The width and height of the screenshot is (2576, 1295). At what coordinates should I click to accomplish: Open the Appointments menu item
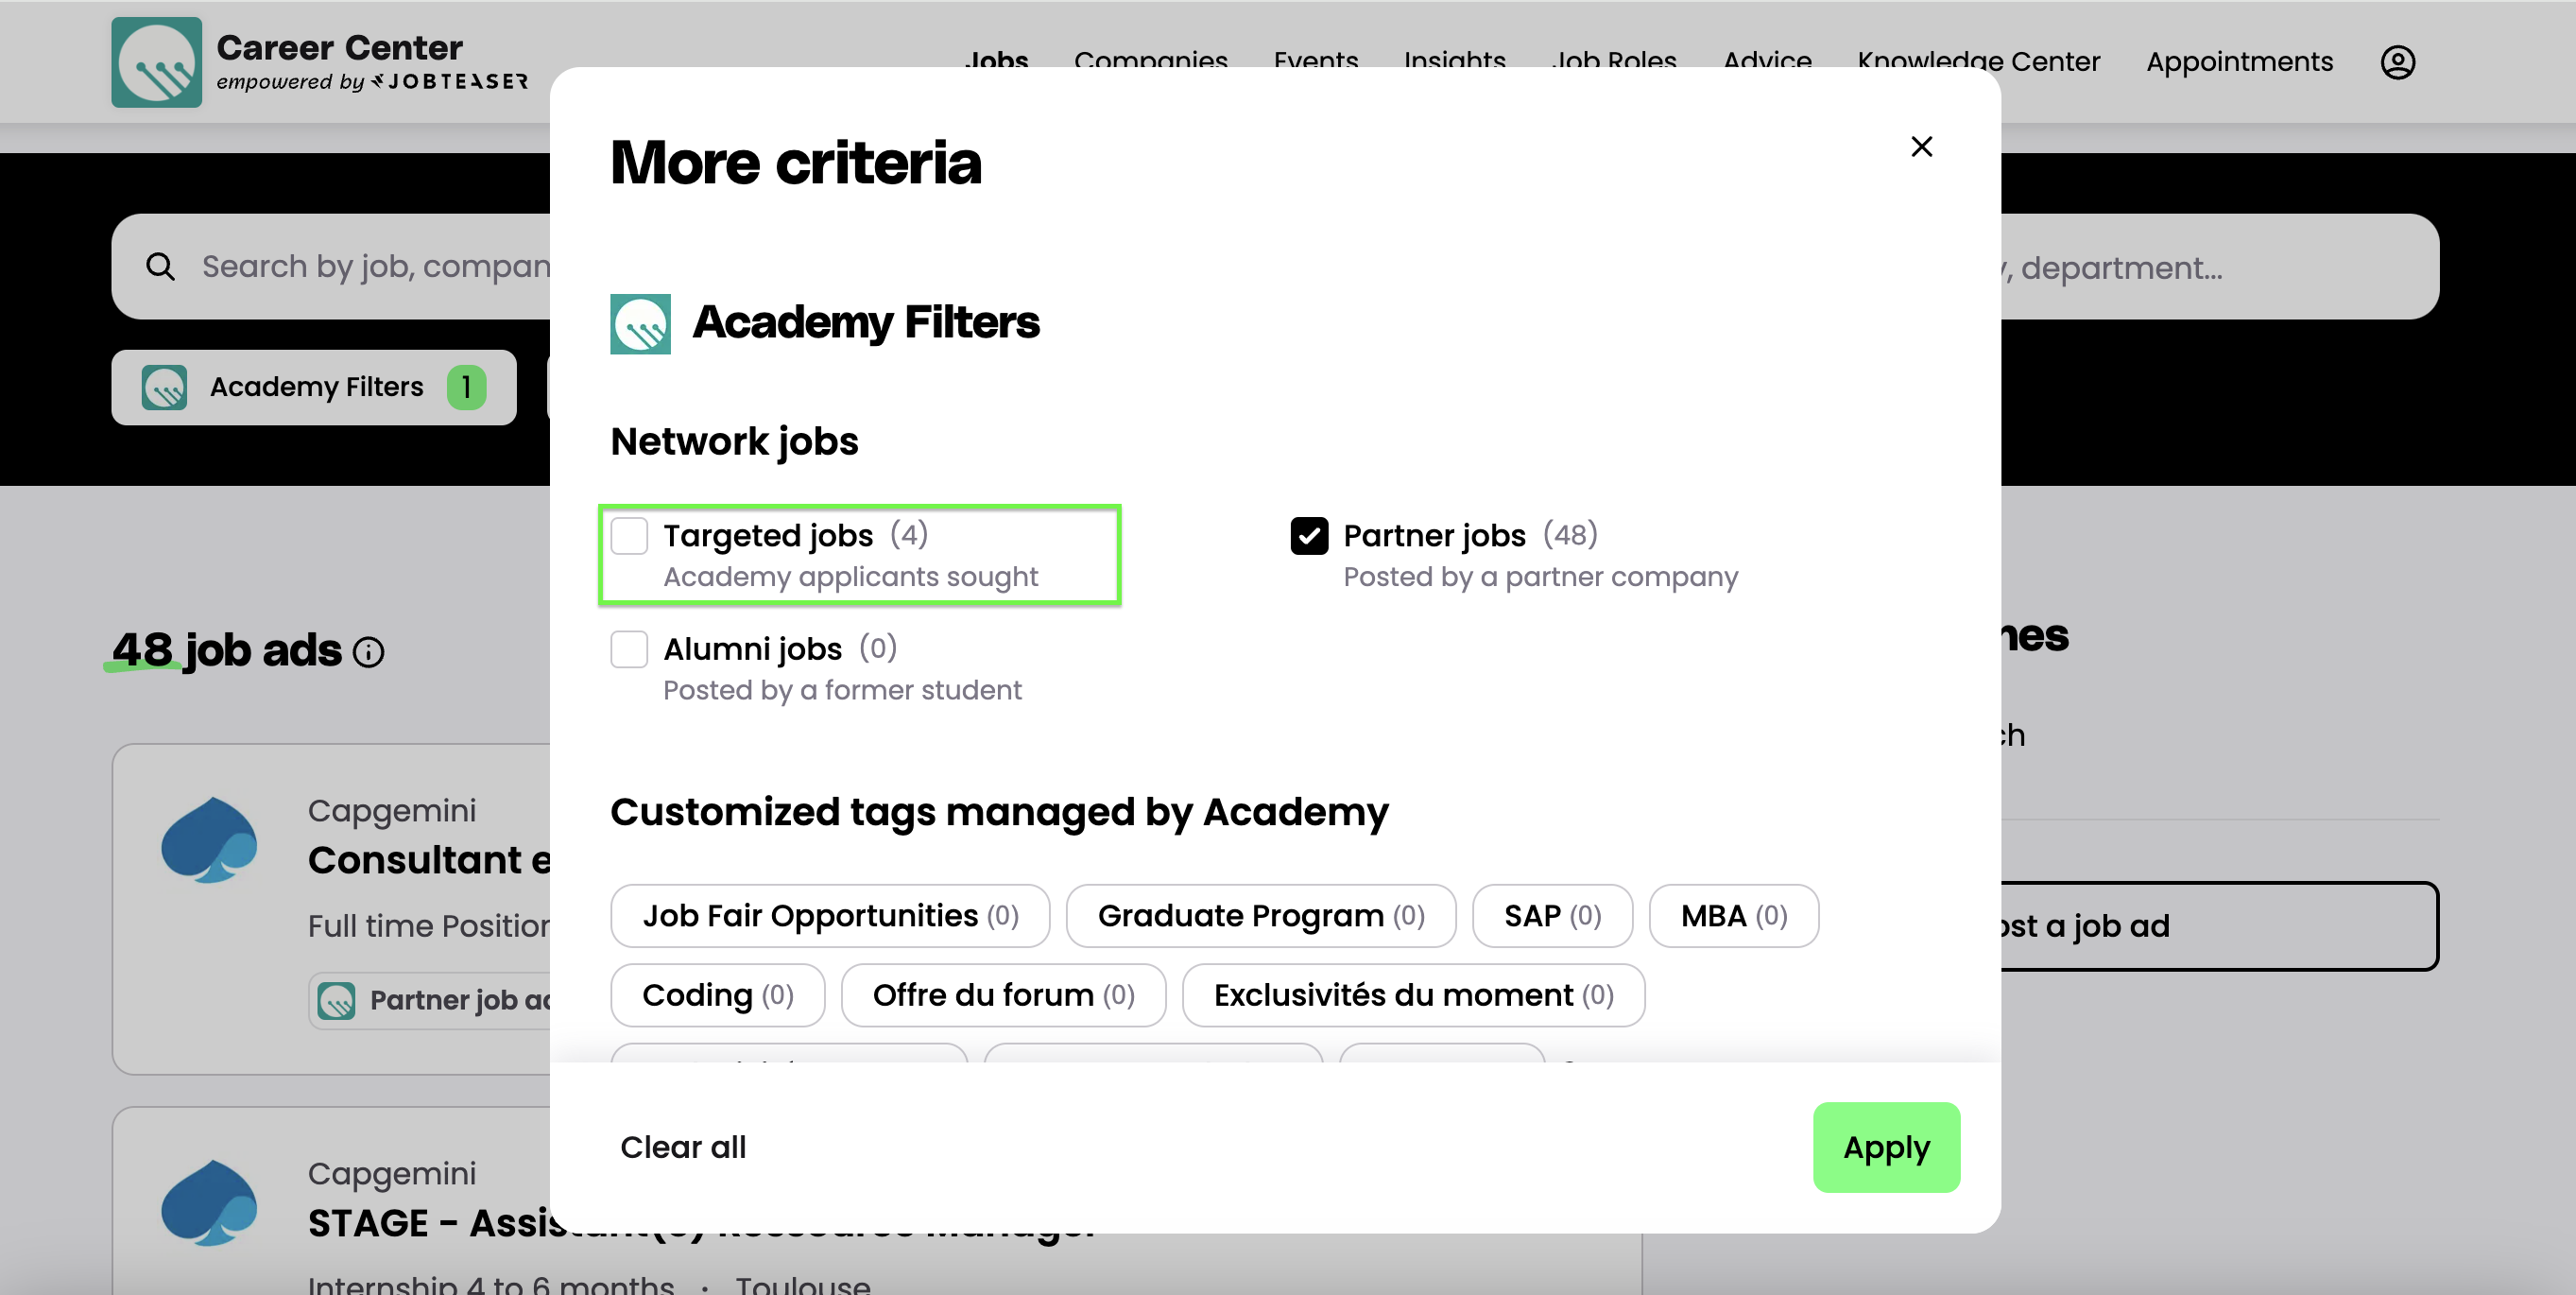coord(2239,62)
